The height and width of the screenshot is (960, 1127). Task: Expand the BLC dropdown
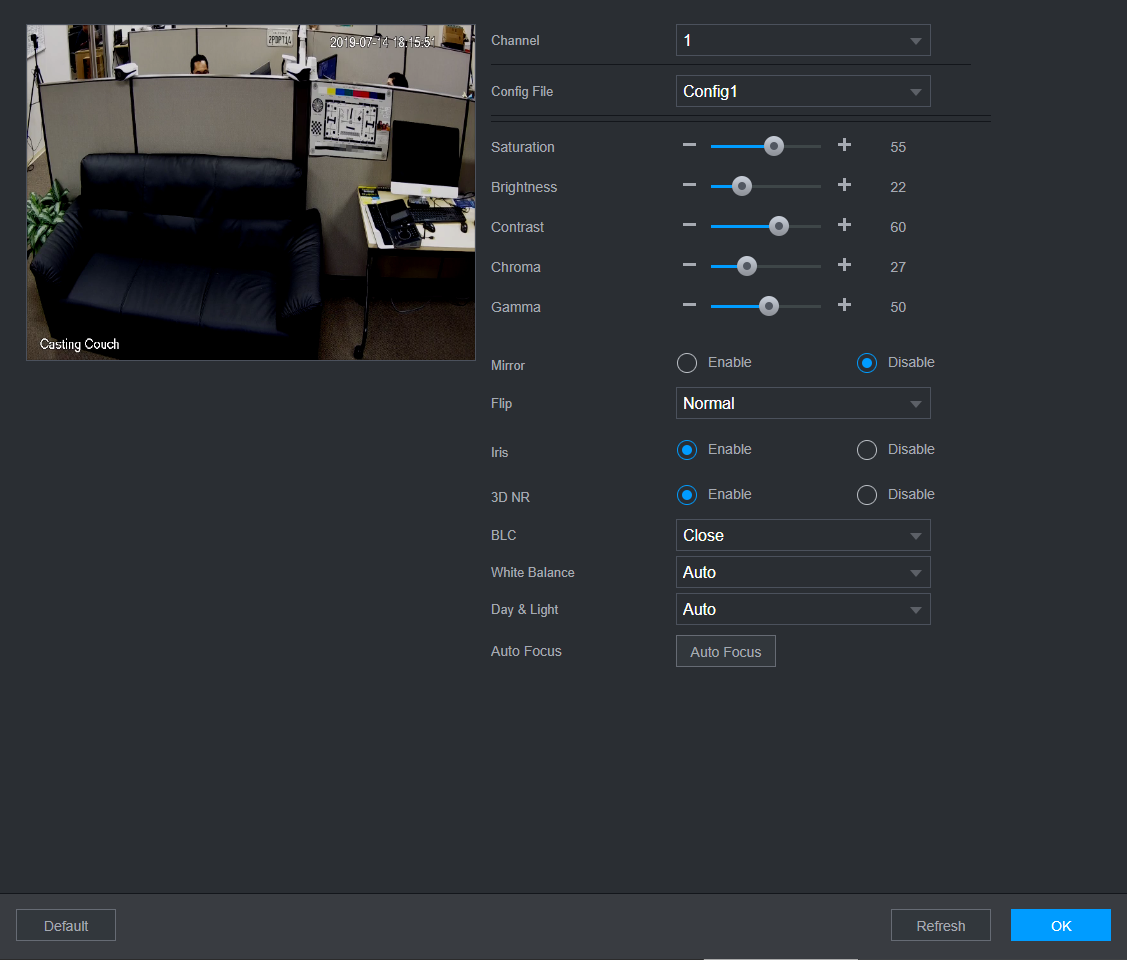click(x=803, y=535)
